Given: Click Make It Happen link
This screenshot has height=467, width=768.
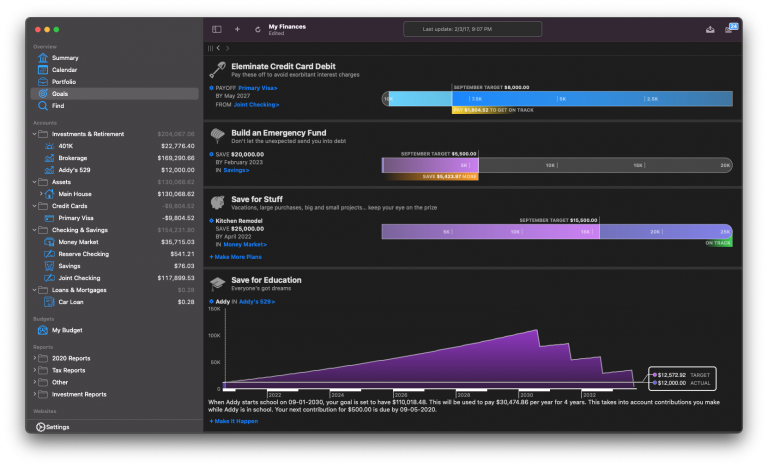Looking at the screenshot, I should click(234, 421).
